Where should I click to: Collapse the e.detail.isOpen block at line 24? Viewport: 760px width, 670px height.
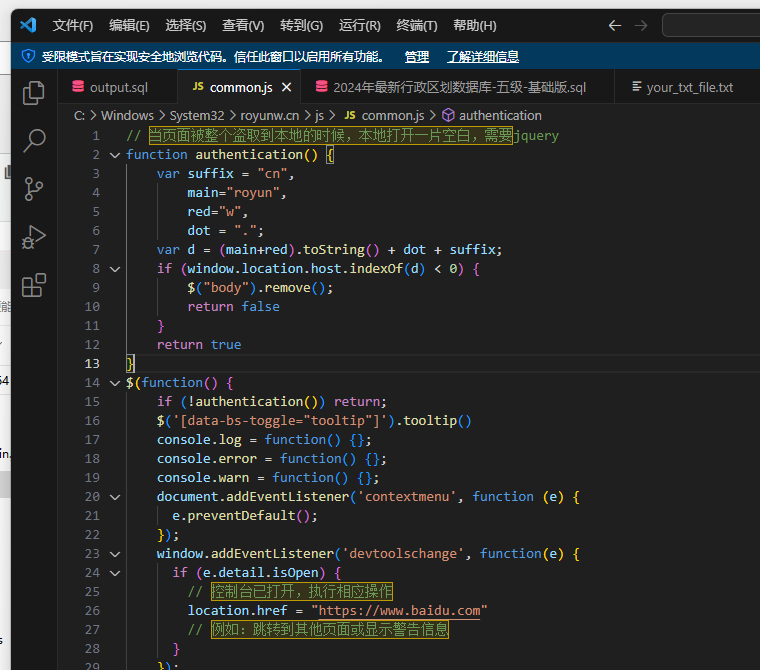tap(115, 573)
